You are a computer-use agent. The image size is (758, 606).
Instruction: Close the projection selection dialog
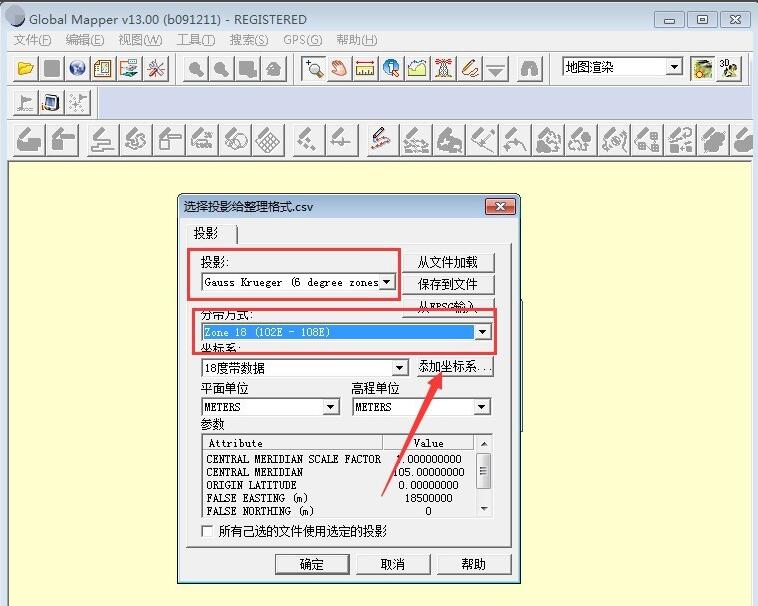tap(500, 207)
